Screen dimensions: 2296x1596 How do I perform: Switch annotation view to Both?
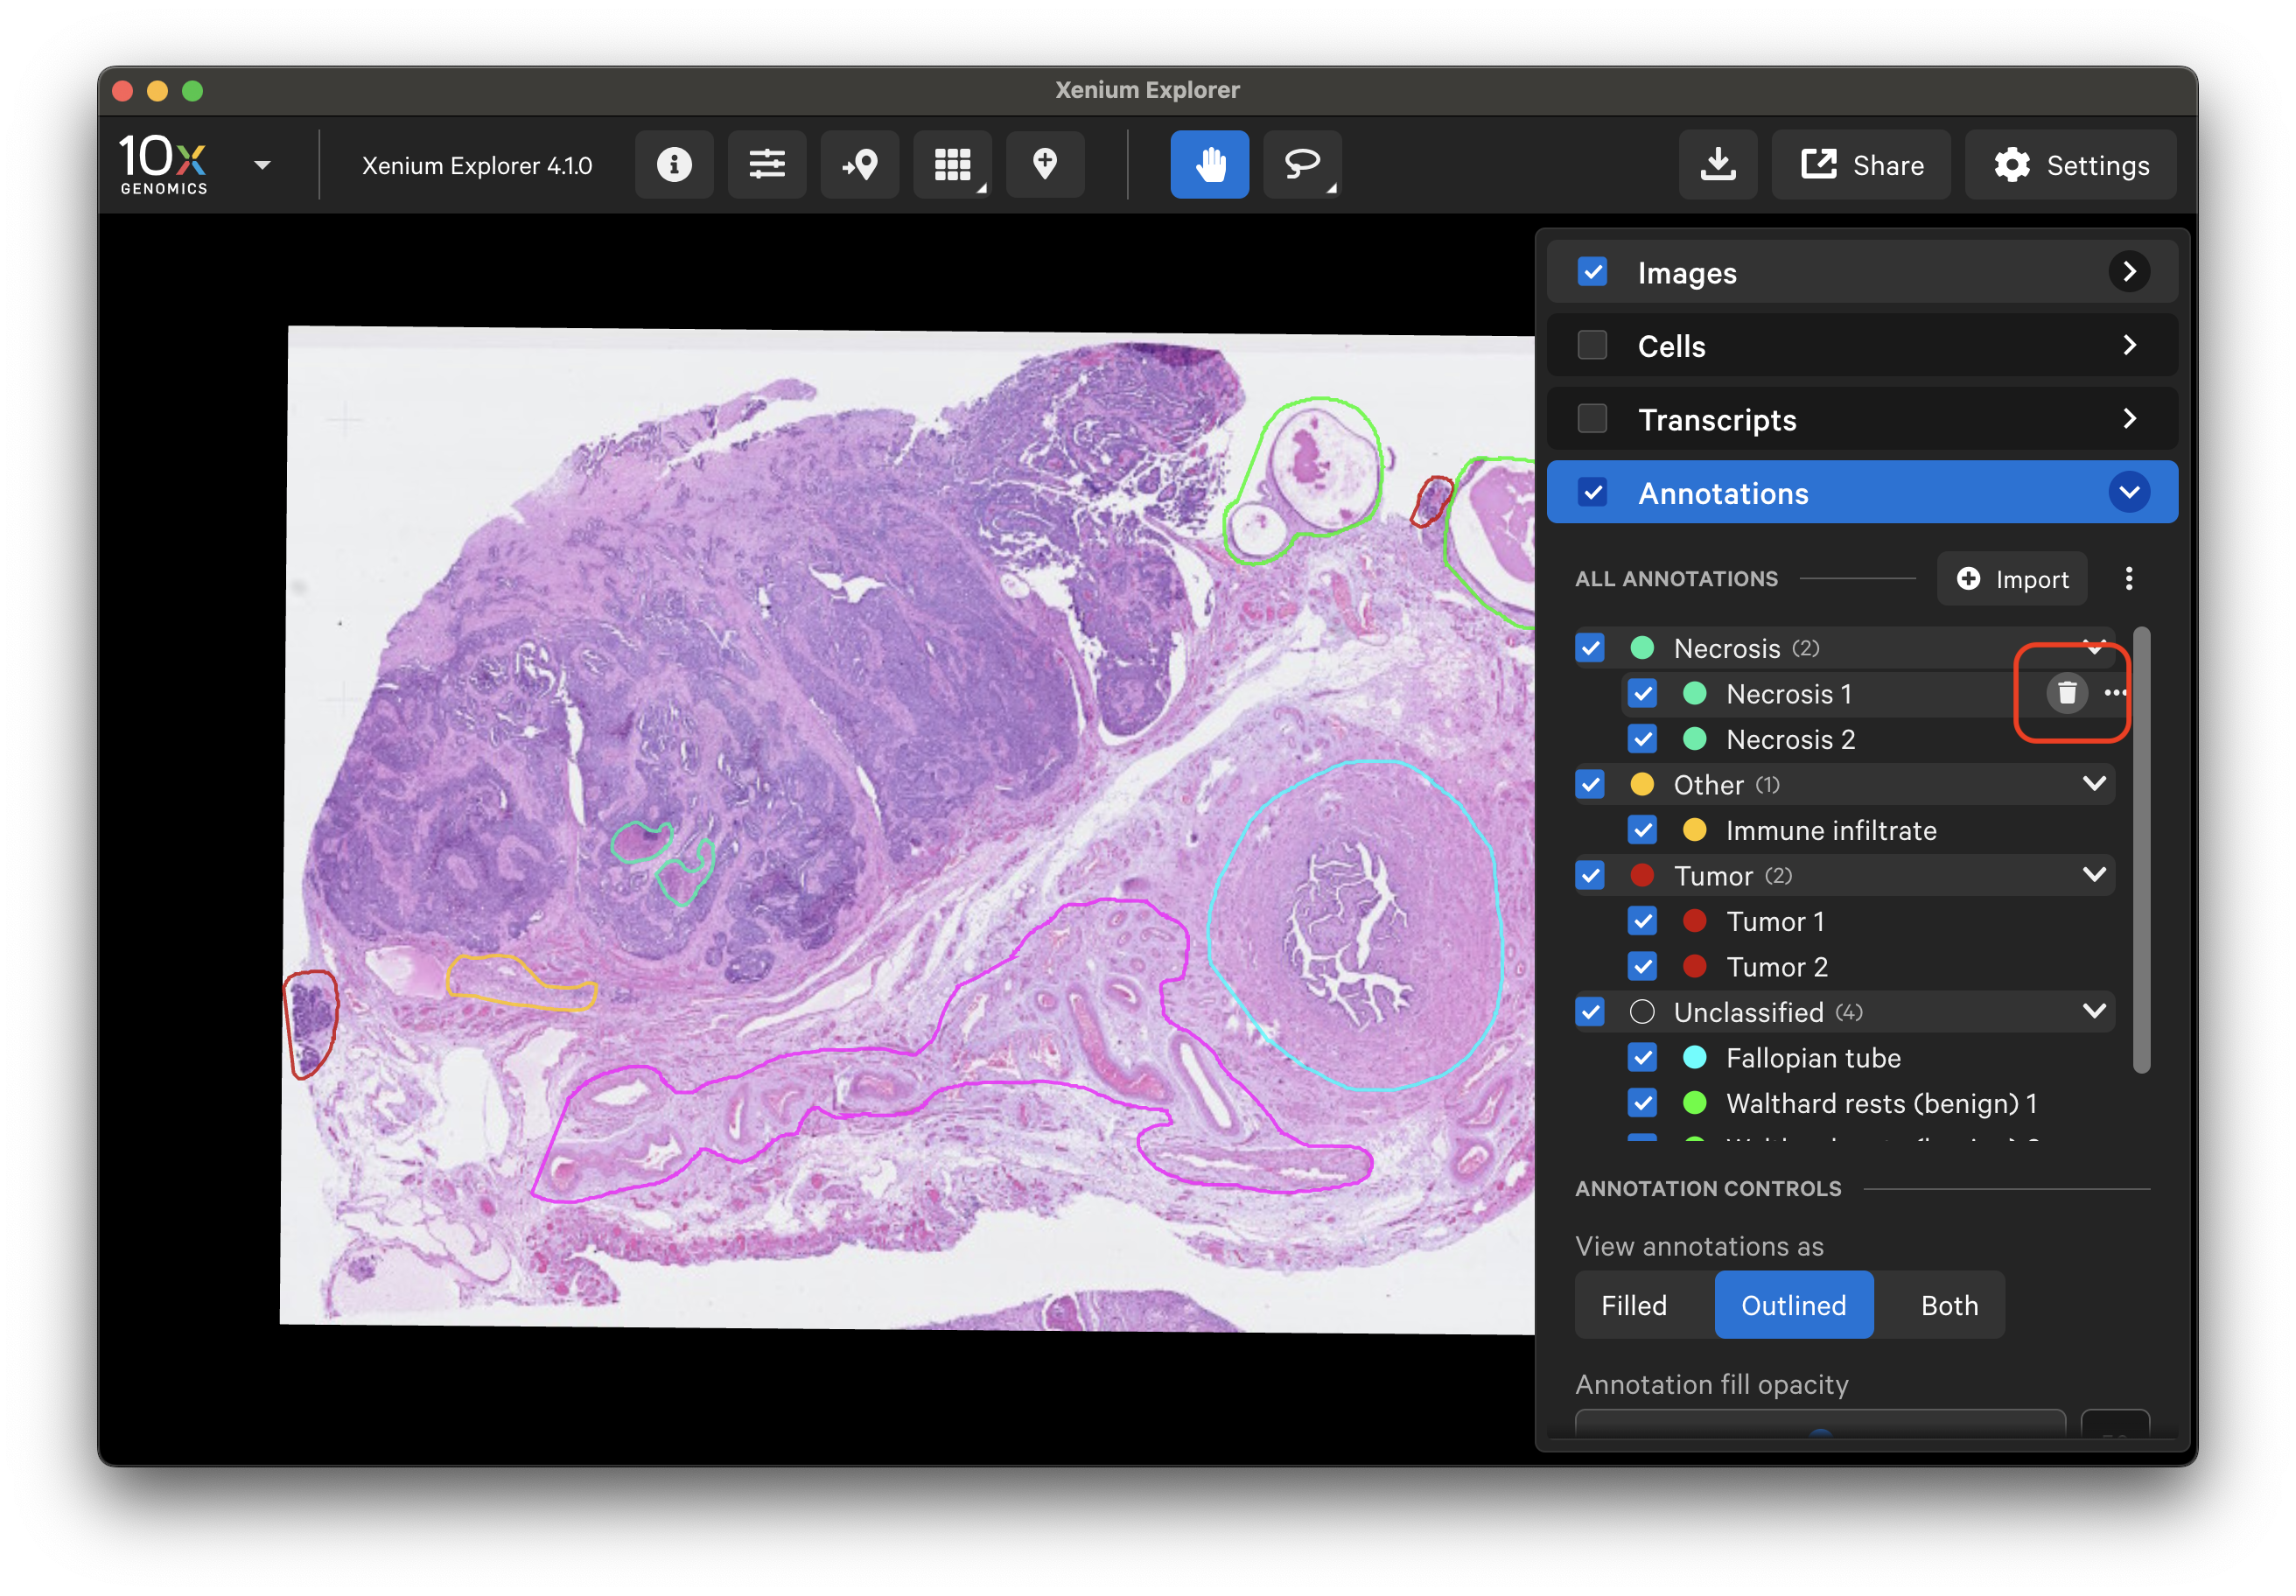point(1948,1305)
